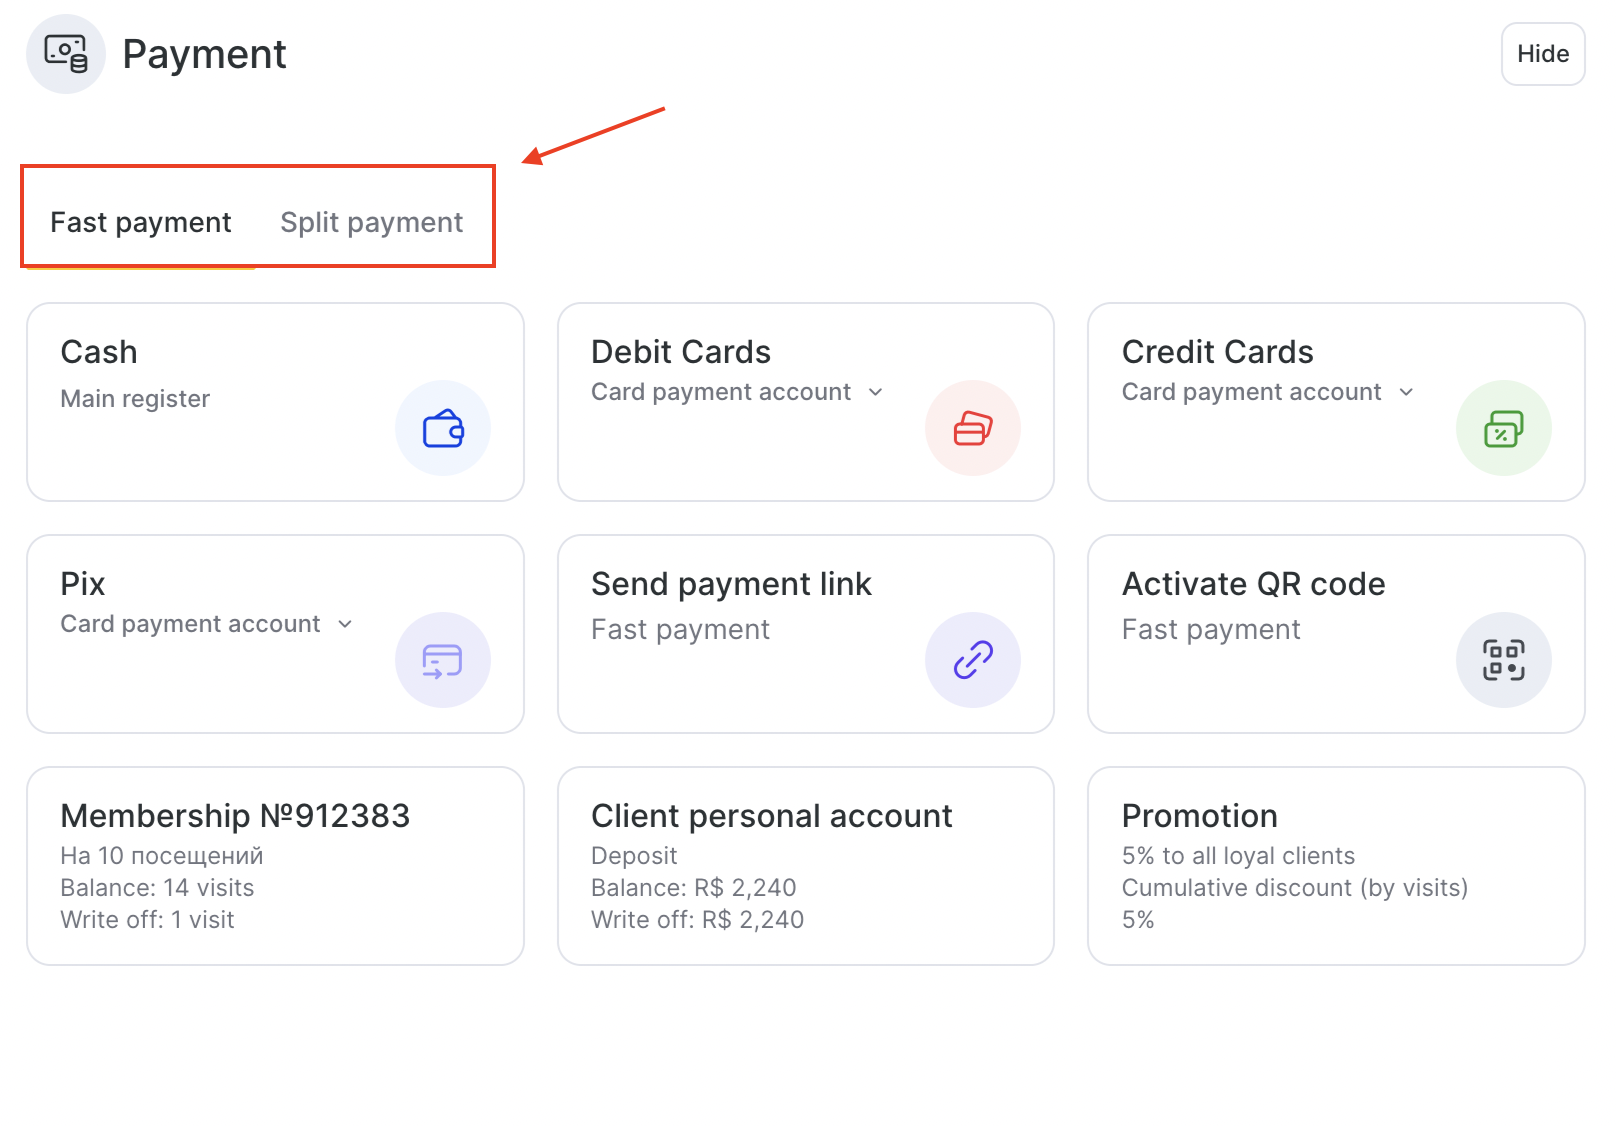The image size is (1616, 1126).
Task: Click the QR code icon
Action: coord(1503,660)
